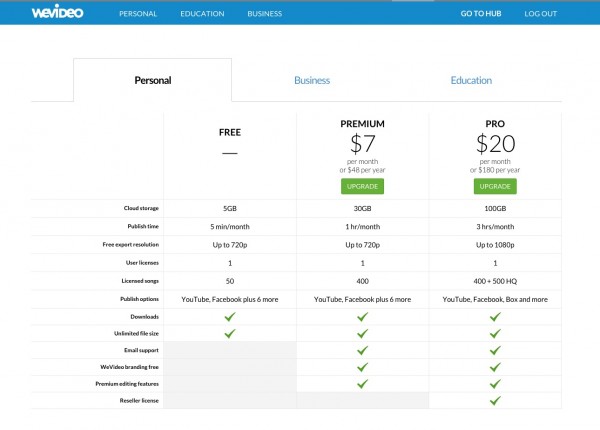Image resolution: width=600 pixels, height=430 pixels.
Task: Click 'YouTube, Facebook, Box and more' cell
Action: click(495, 299)
